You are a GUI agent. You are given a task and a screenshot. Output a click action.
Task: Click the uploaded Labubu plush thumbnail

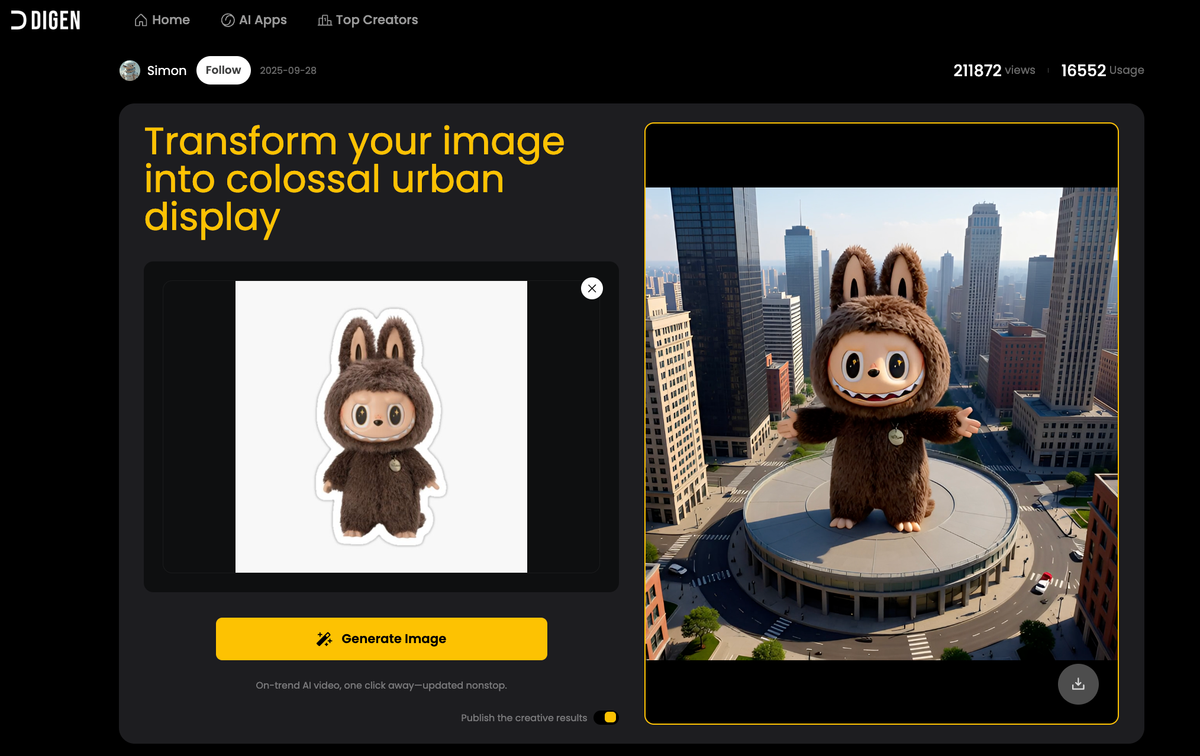pyautogui.click(x=381, y=425)
